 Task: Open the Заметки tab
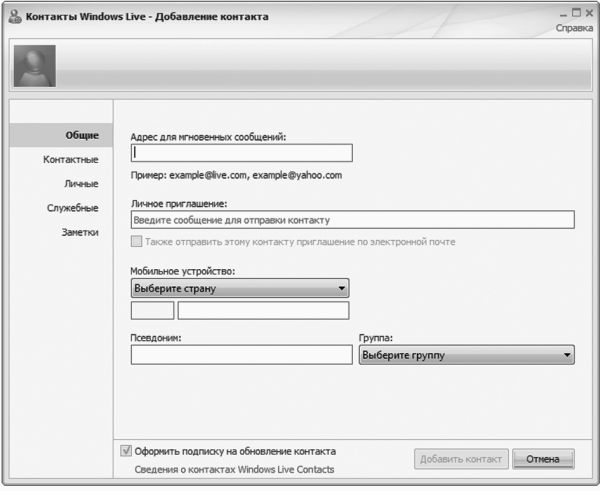(x=80, y=232)
